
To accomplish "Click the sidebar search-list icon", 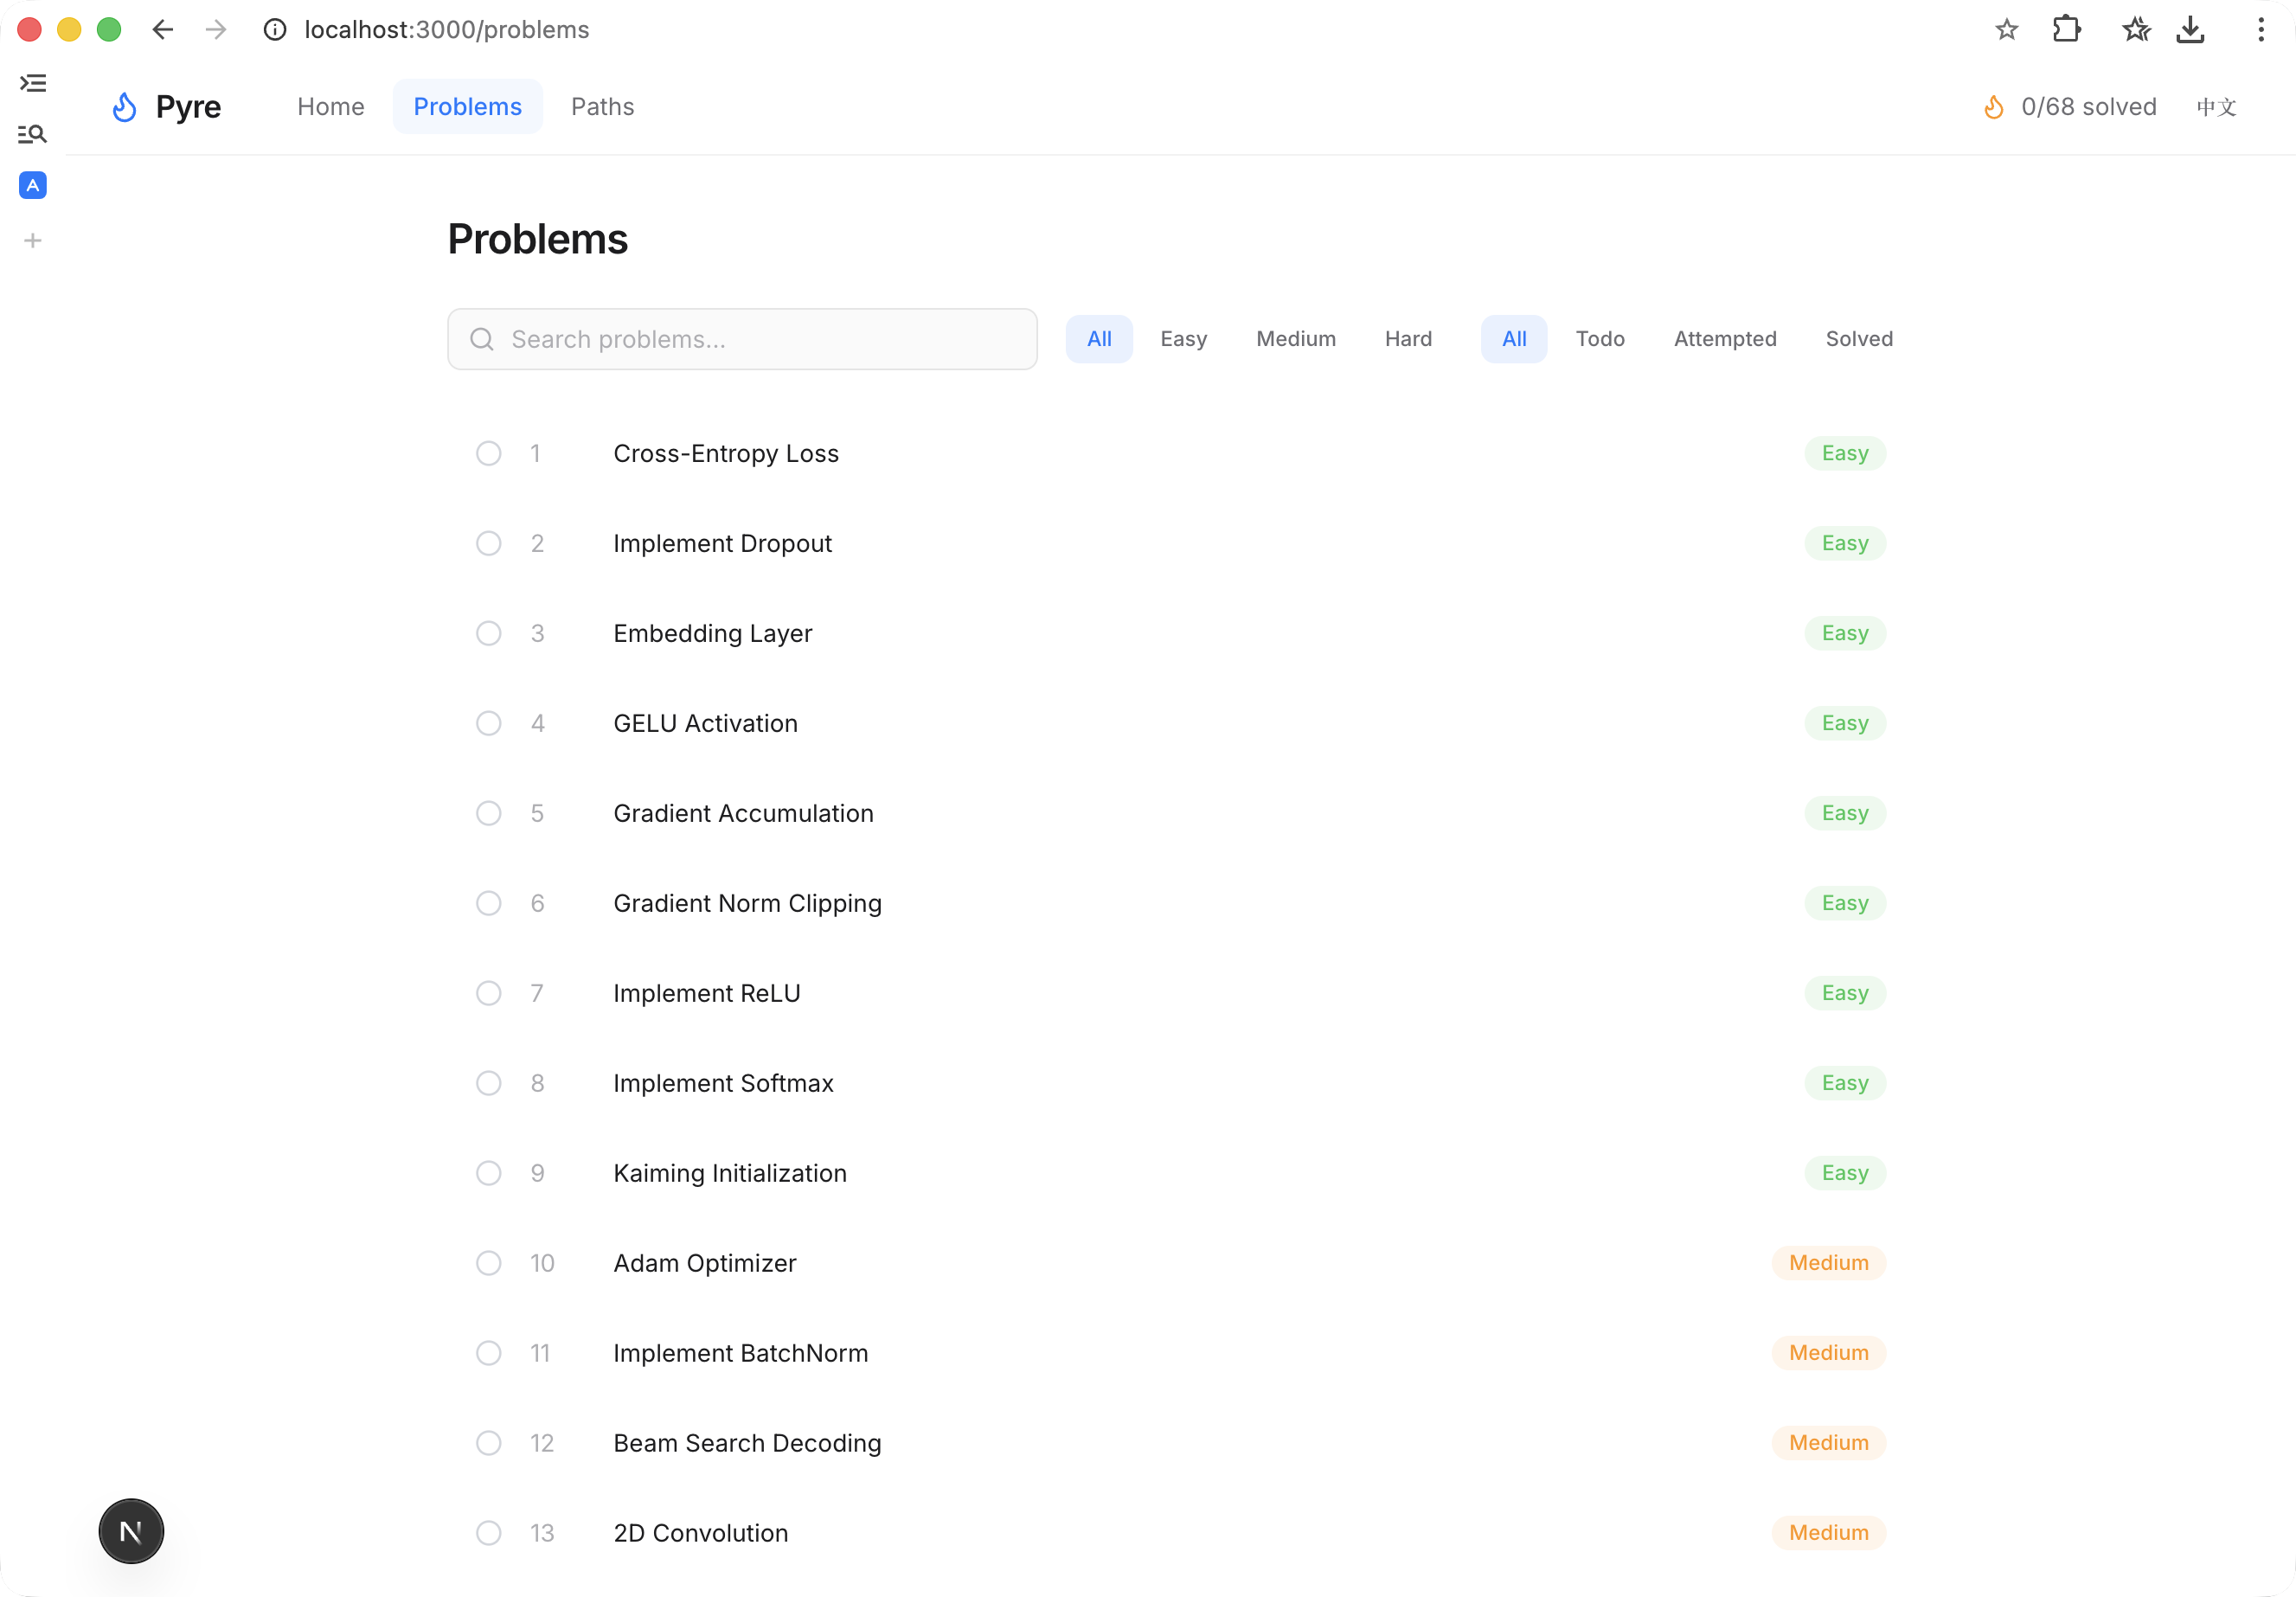I will [x=33, y=134].
